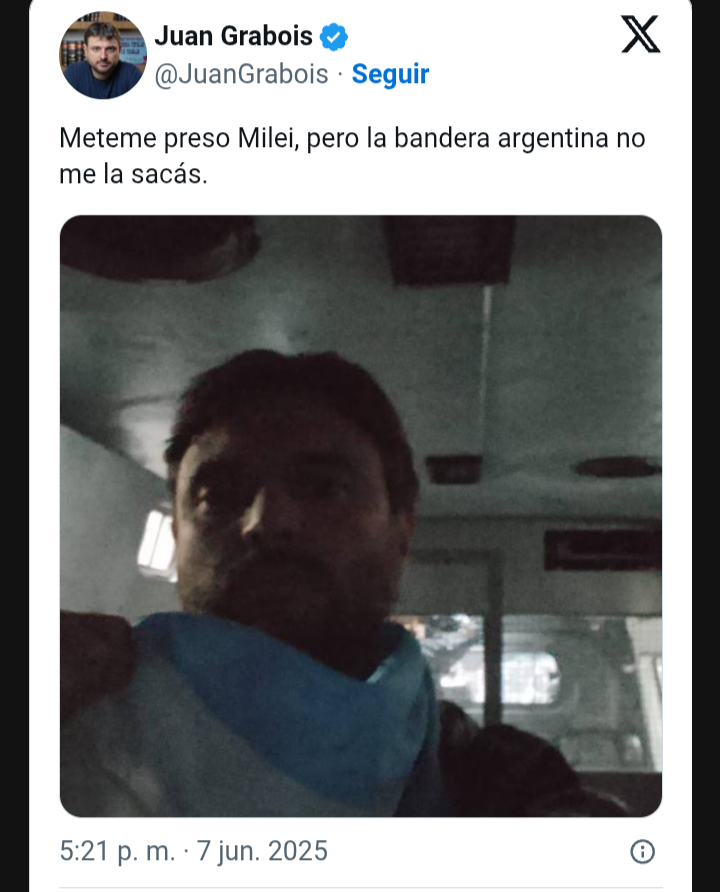
Task: Open Juan Grabois profile avatar
Action: click(x=103, y=55)
